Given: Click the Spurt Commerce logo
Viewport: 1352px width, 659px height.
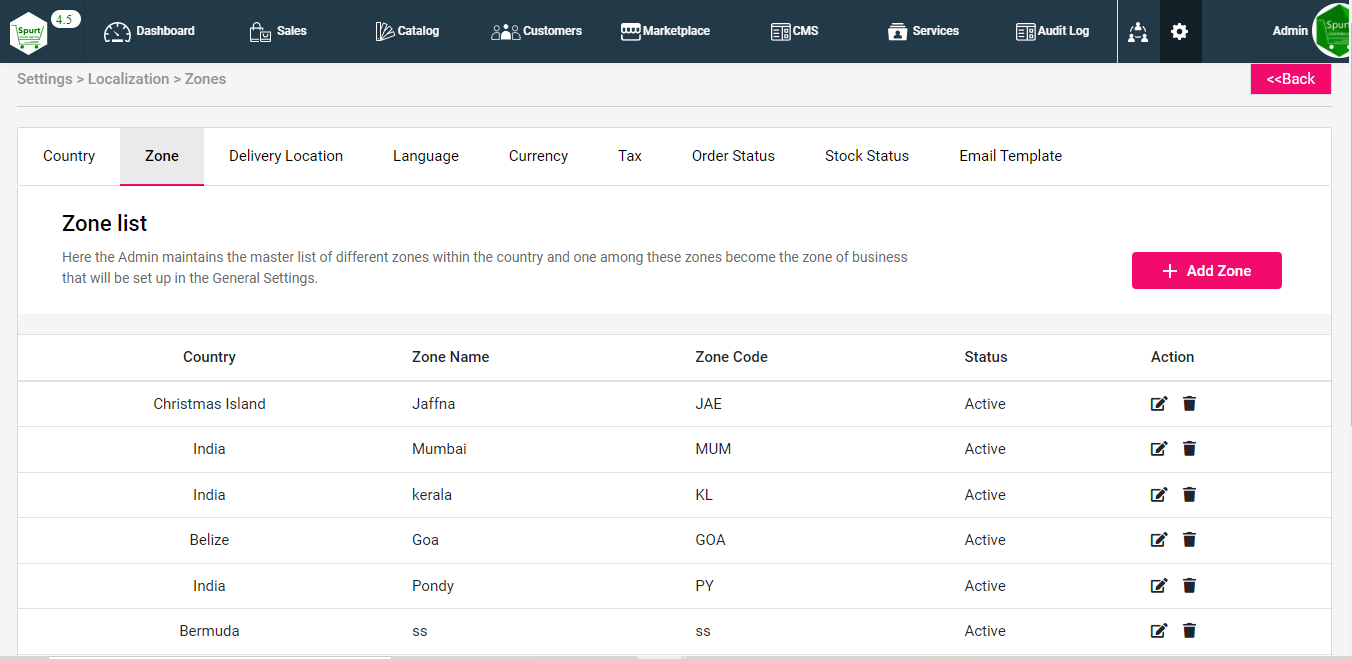Looking at the screenshot, I should [28, 32].
